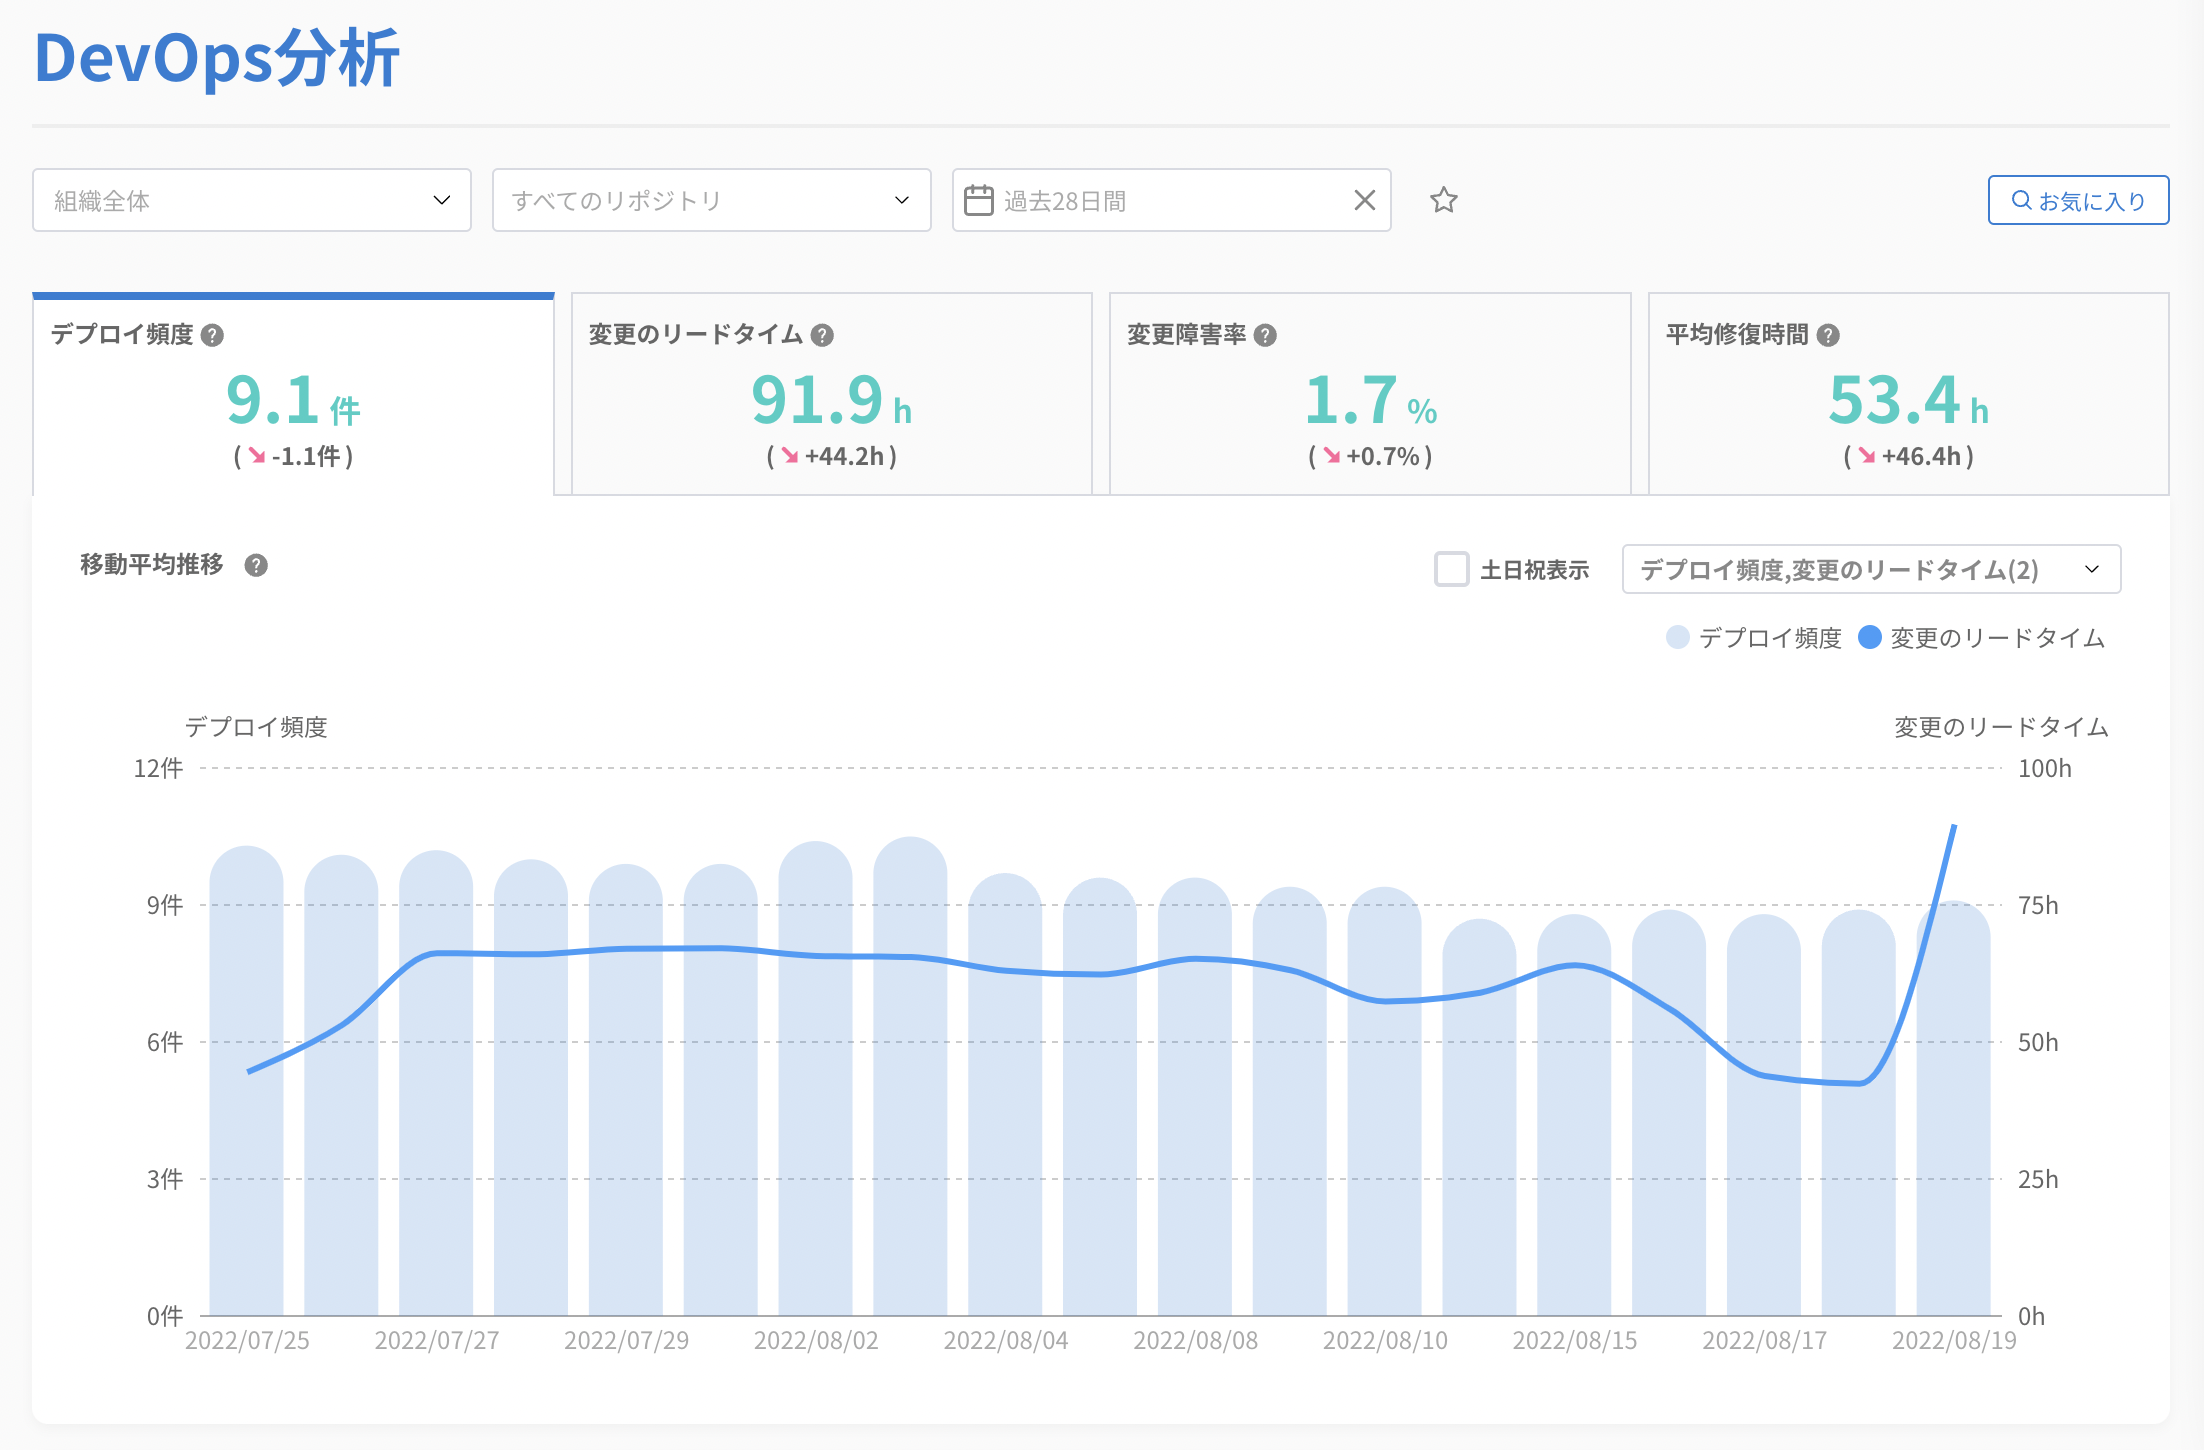Click help icon next to 平均修復時間
This screenshot has height=1450, width=2204.
(x=1828, y=335)
